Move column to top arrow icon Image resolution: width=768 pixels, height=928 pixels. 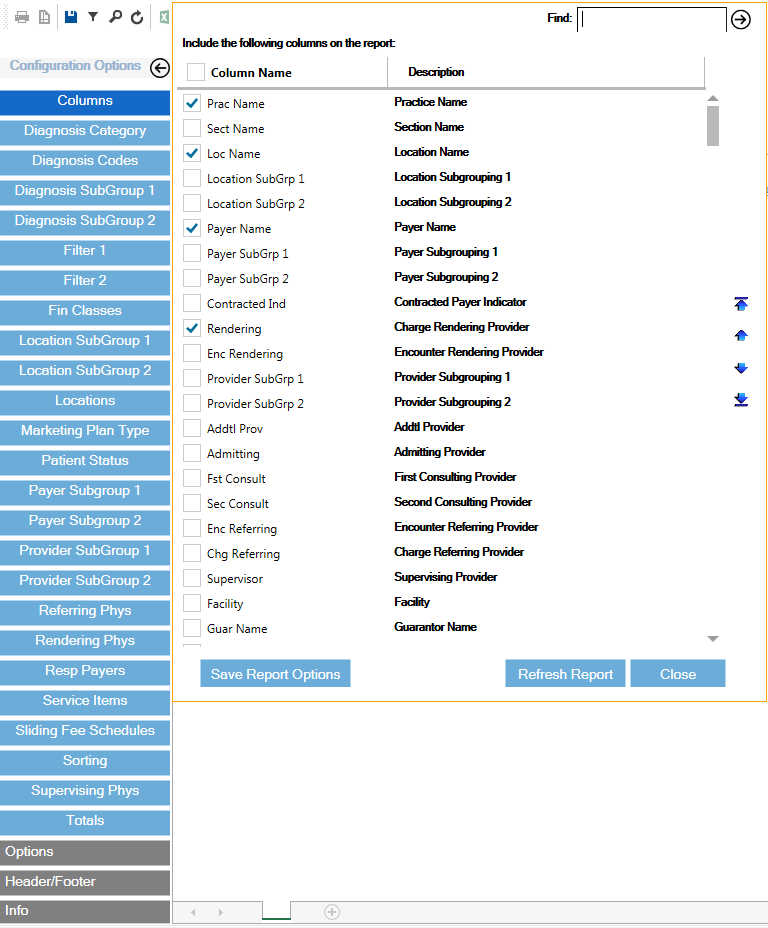coord(741,304)
